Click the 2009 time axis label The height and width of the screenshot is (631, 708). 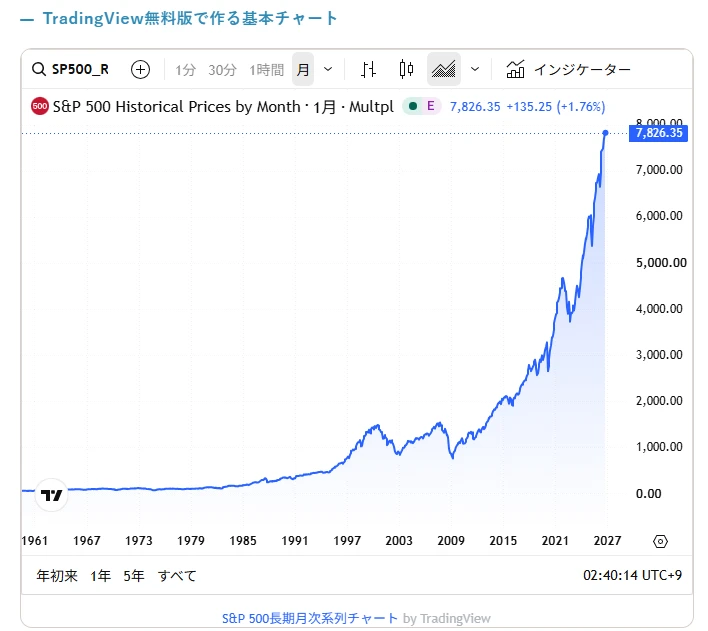[x=451, y=541]
